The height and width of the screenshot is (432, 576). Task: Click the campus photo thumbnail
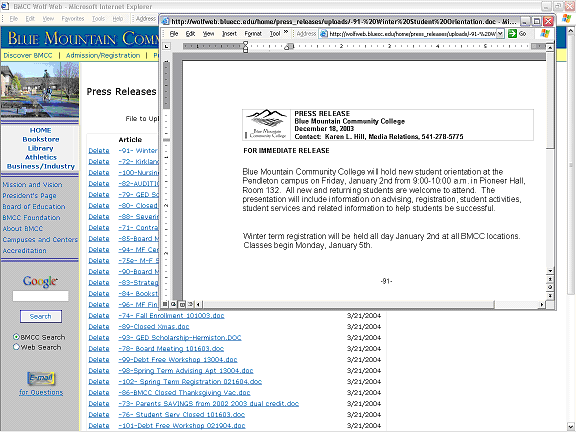coord(40,90)
